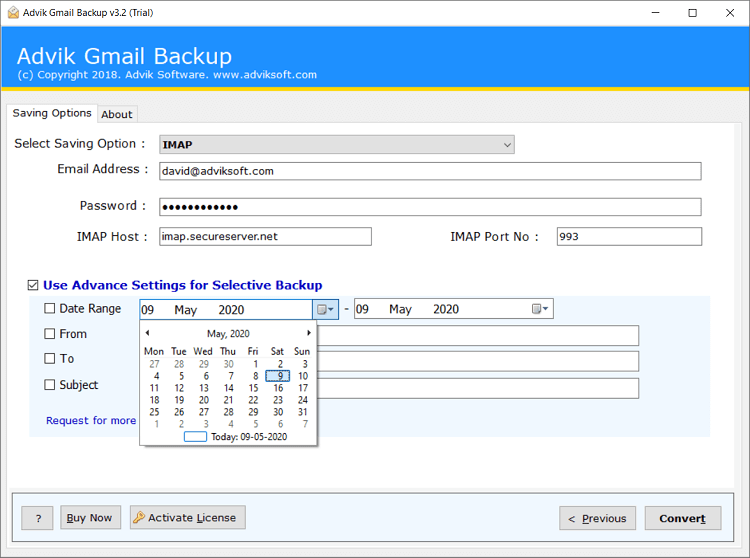750x558 pixels.
Task: Minimize the Advik Gmail Backup window
Action: [655, 13]
